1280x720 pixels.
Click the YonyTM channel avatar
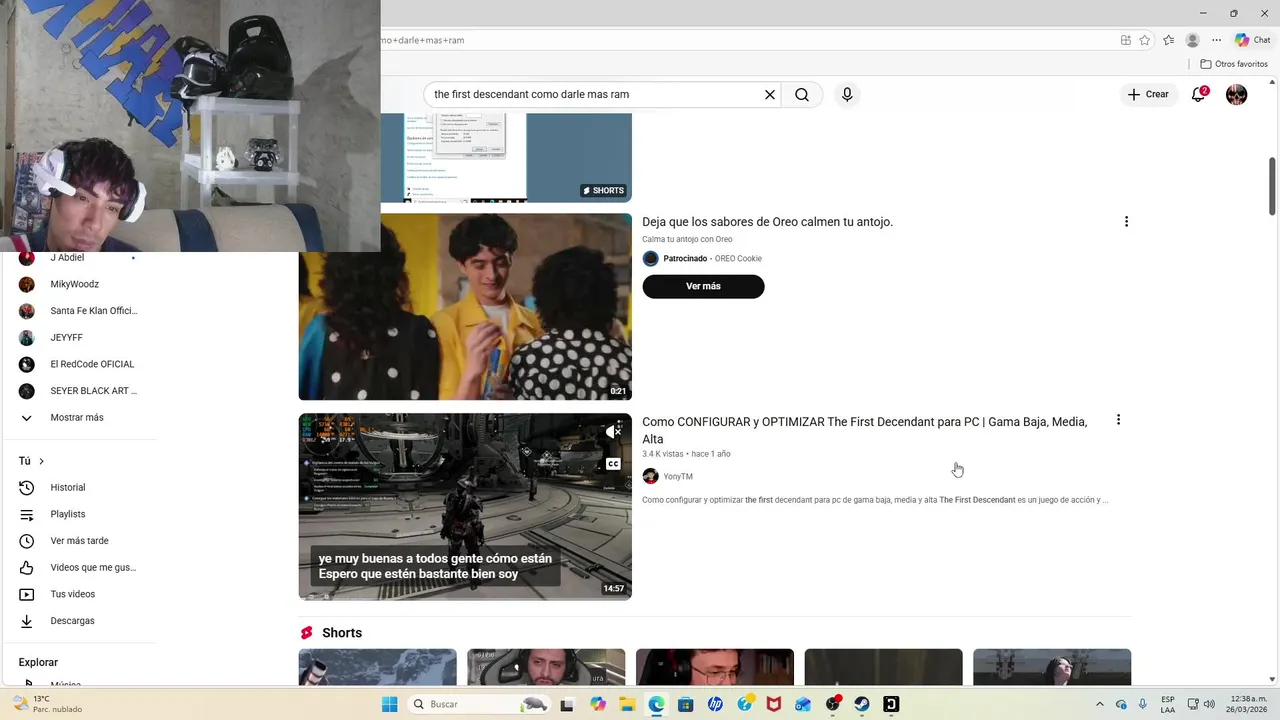coord(650,476)
